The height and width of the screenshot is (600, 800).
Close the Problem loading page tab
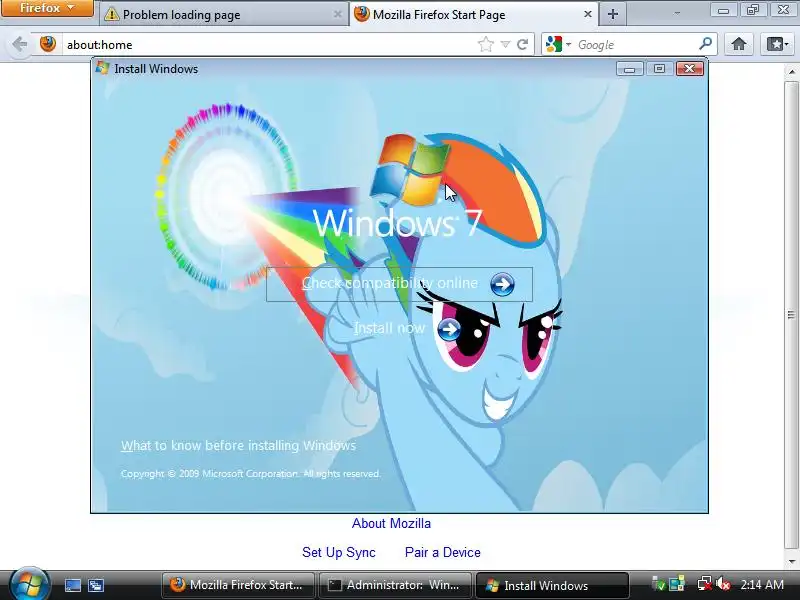[x=337, y=14]
